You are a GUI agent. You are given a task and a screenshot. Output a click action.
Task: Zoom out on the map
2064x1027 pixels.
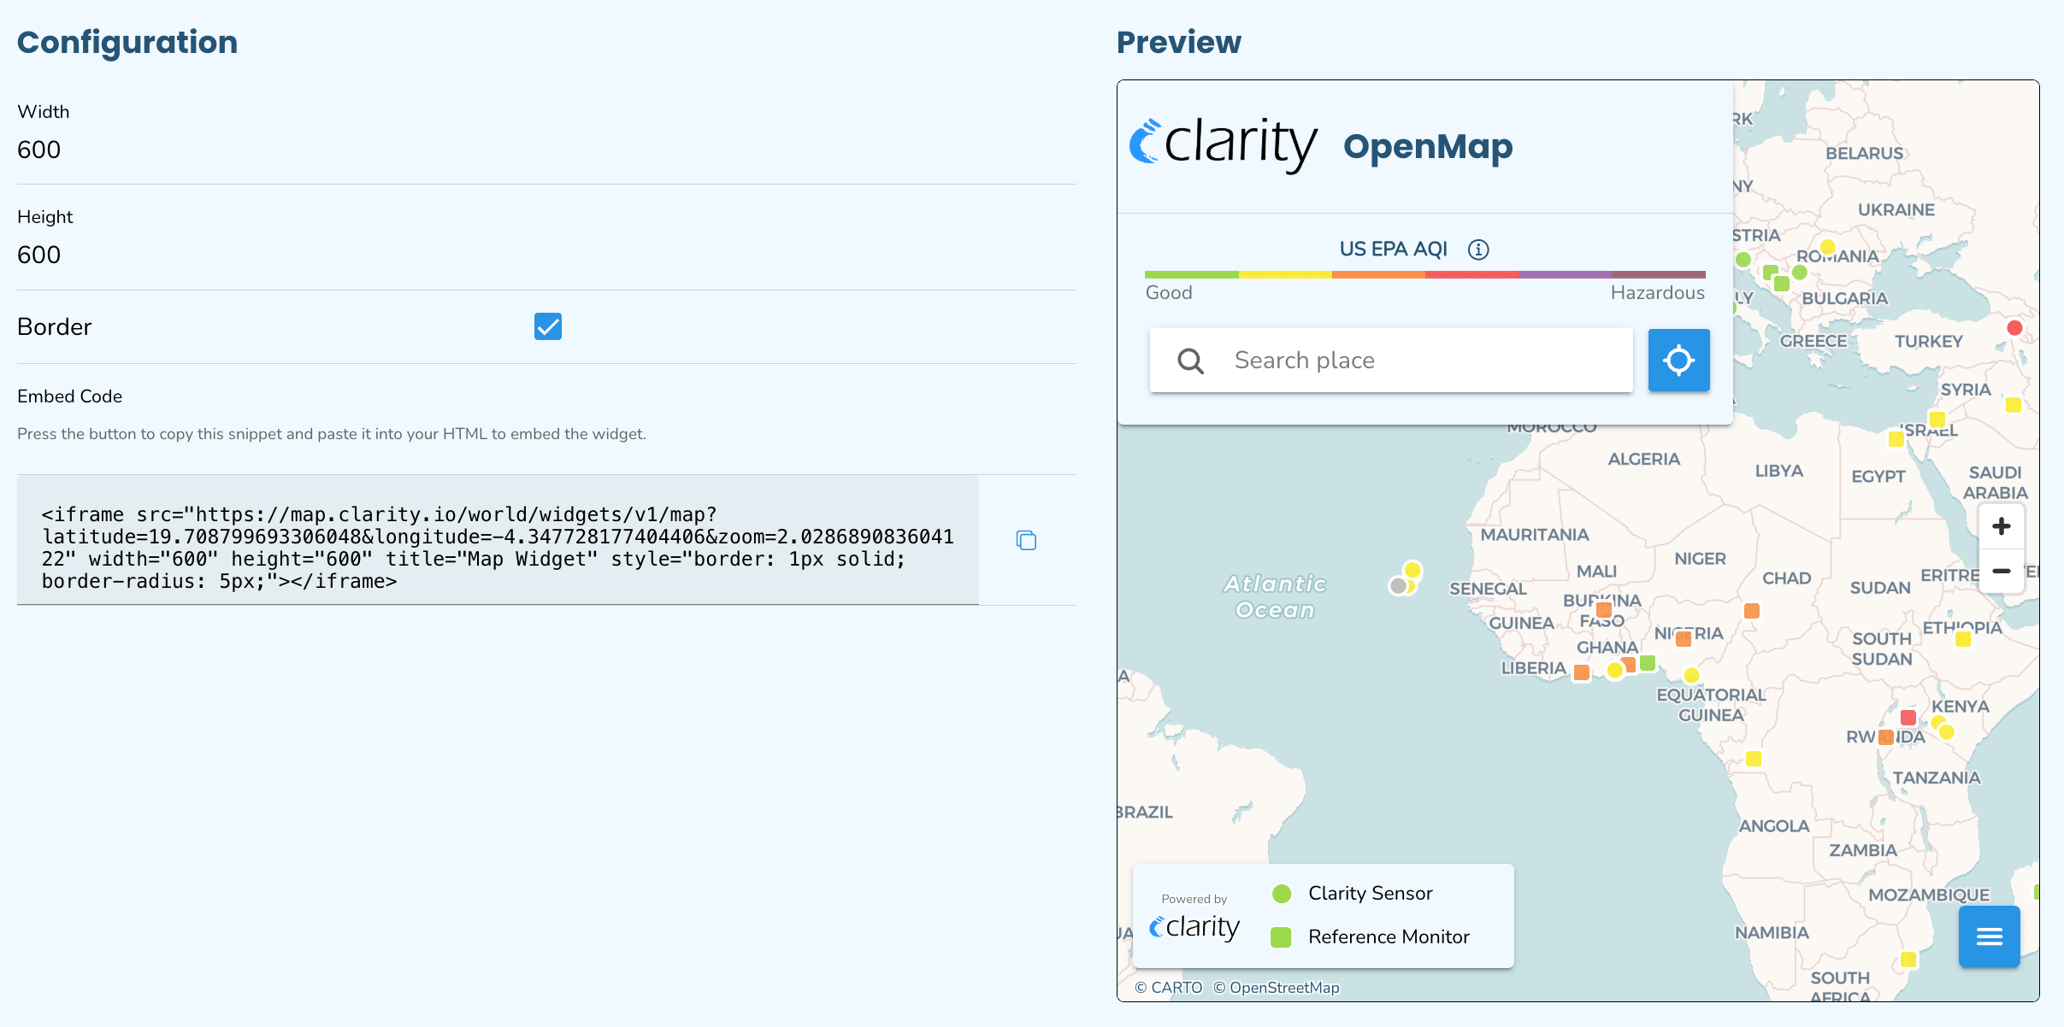[2002, 570]
